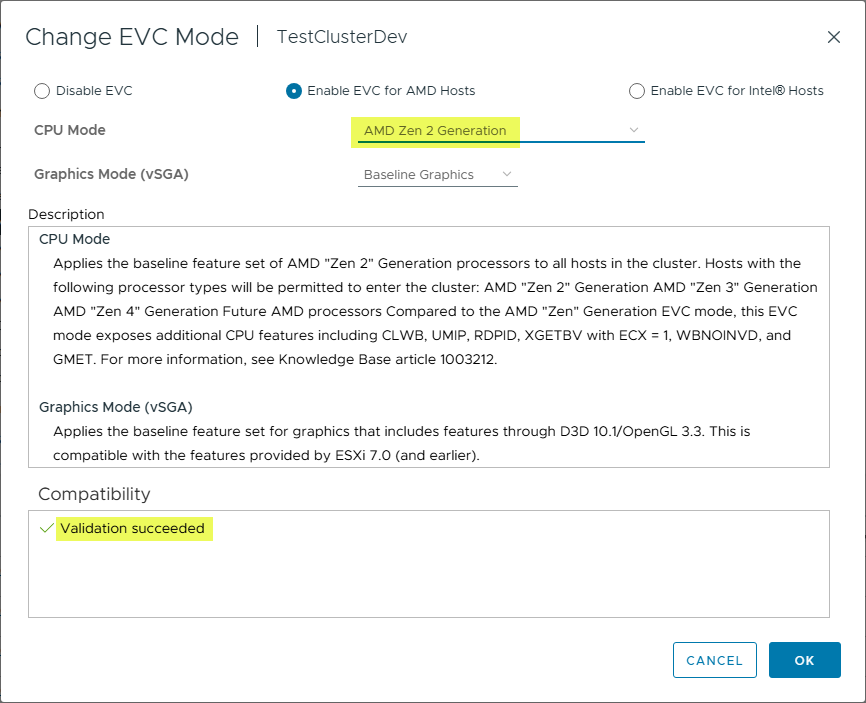The width and height of the screenshot is (866, 703).
Task: Click the Validation succeeded message text
Action: coord(132,528)
